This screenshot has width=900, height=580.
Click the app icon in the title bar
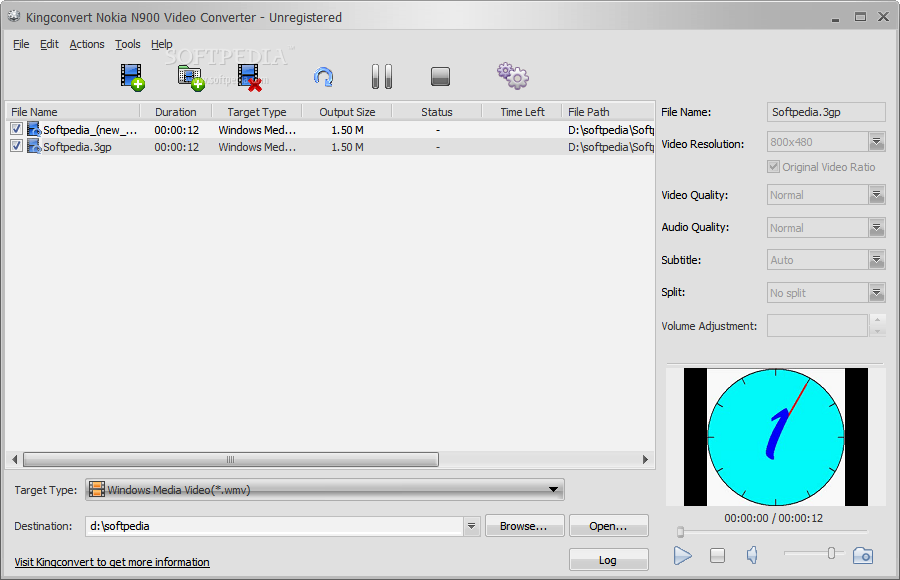tap(14, 17)
